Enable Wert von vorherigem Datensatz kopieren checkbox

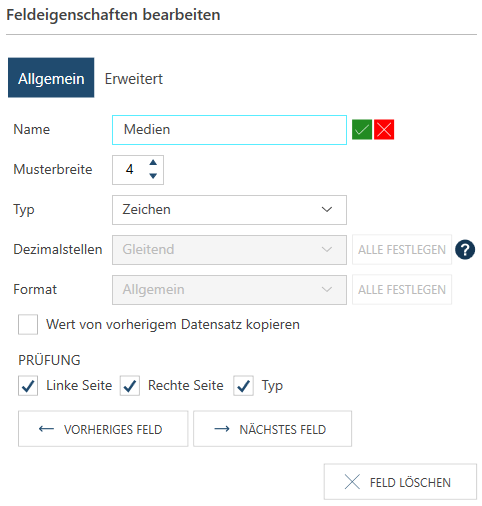28,324
